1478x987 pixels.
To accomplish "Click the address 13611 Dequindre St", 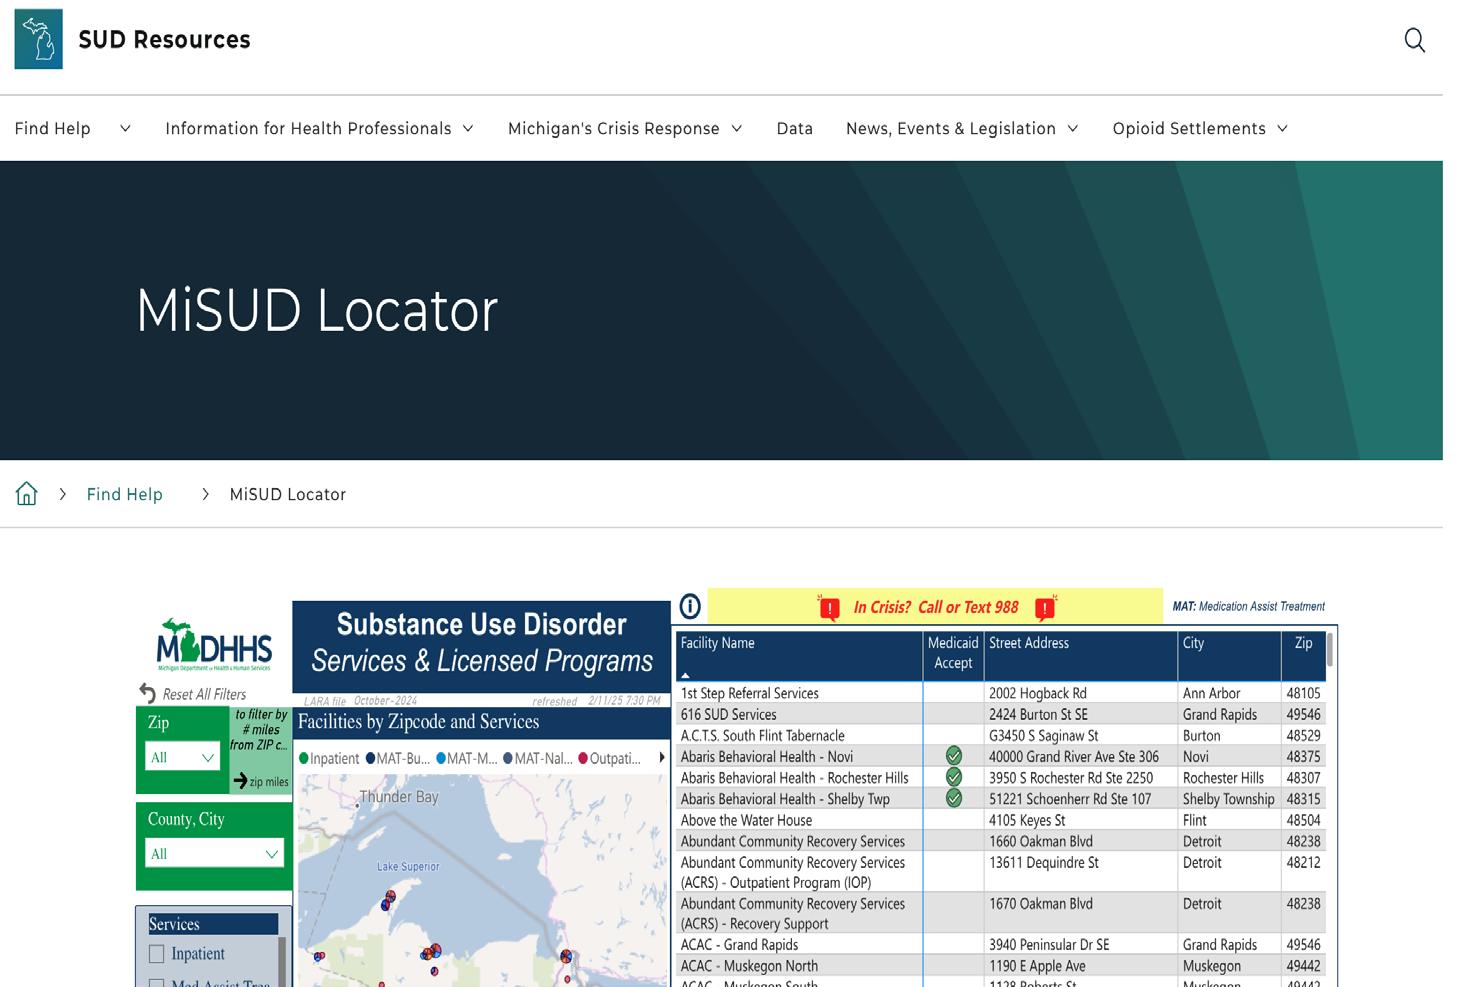I will (1043, 862).
